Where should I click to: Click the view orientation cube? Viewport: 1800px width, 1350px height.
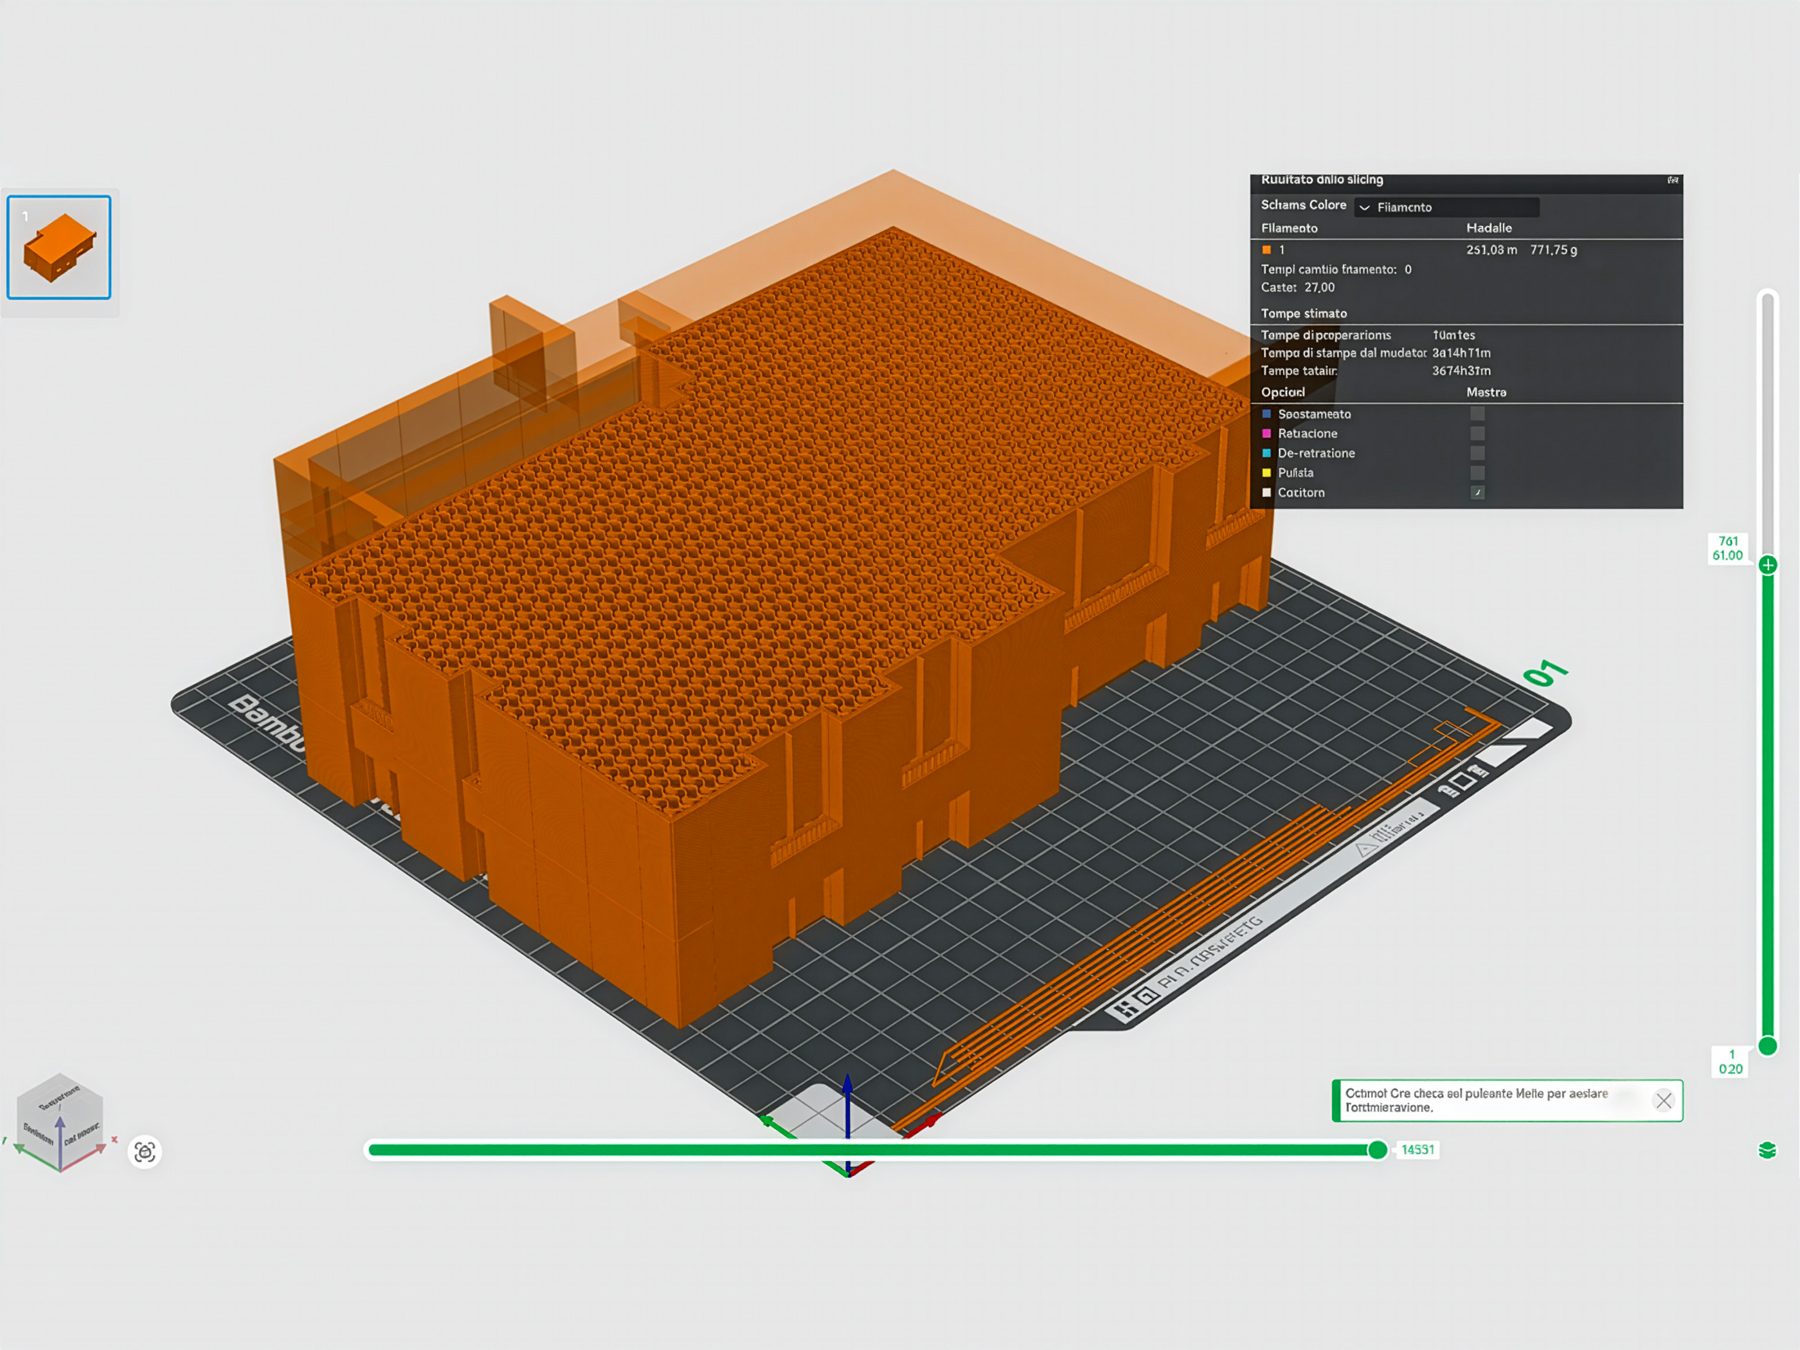click(x=60, y=1121)
